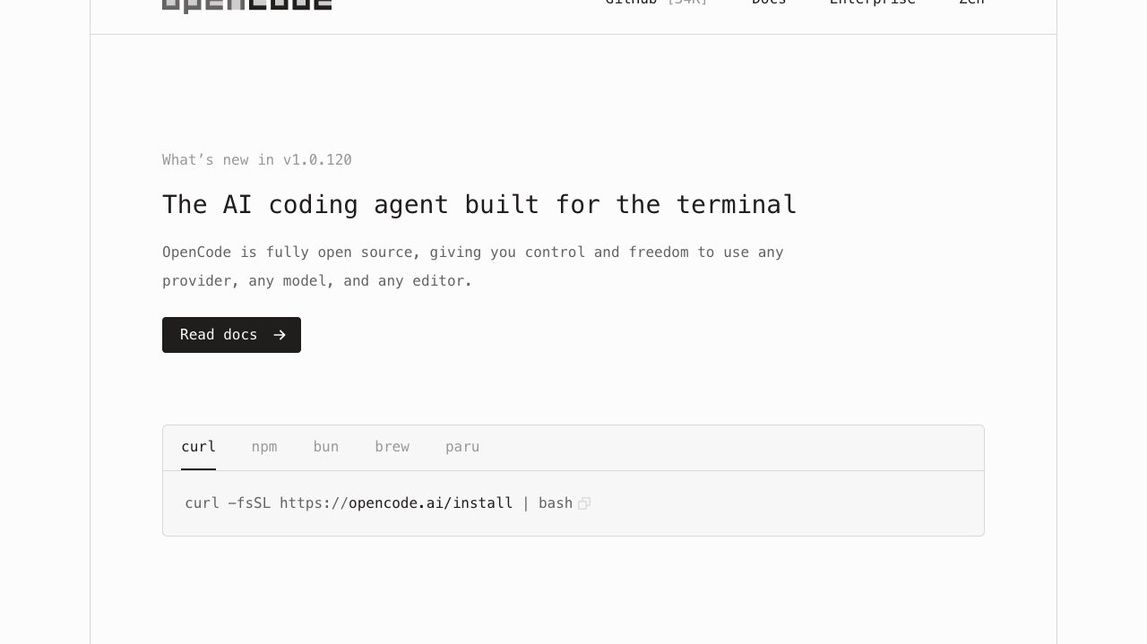Select the install command text area
Viewport: 1147px width, 644px height.
(378, 503)
